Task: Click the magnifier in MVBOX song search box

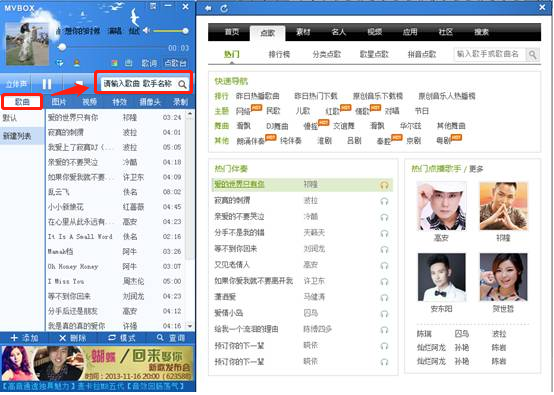Action: pos(182,84)
